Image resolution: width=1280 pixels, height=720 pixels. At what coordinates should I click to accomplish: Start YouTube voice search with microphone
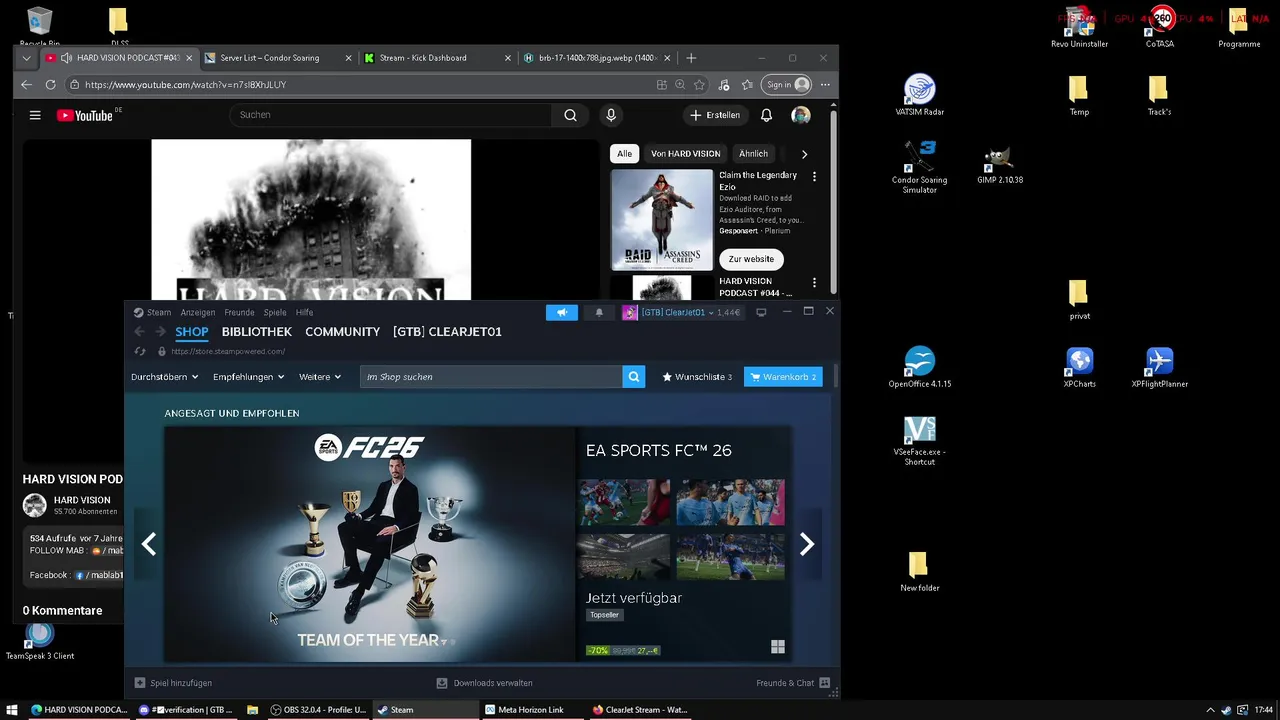611,115
